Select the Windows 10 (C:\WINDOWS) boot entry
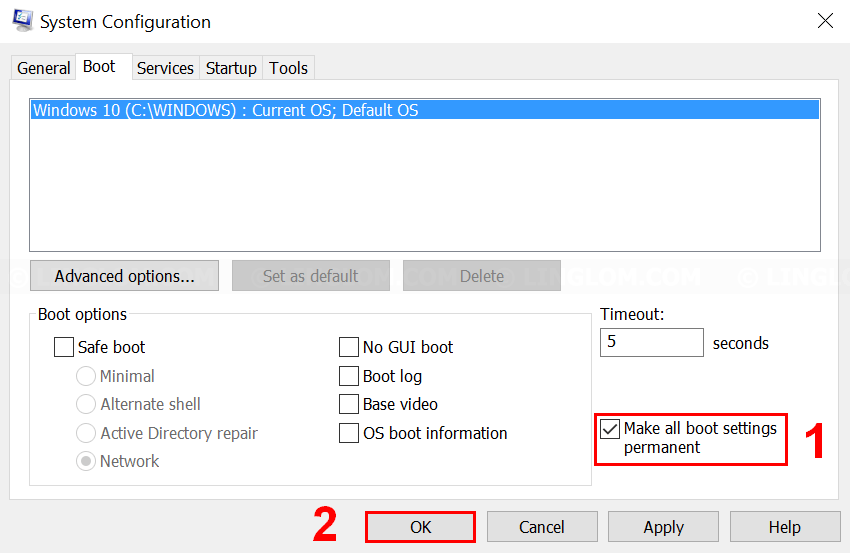The height and width of the screenshot is (553, 850). (424, 110)
